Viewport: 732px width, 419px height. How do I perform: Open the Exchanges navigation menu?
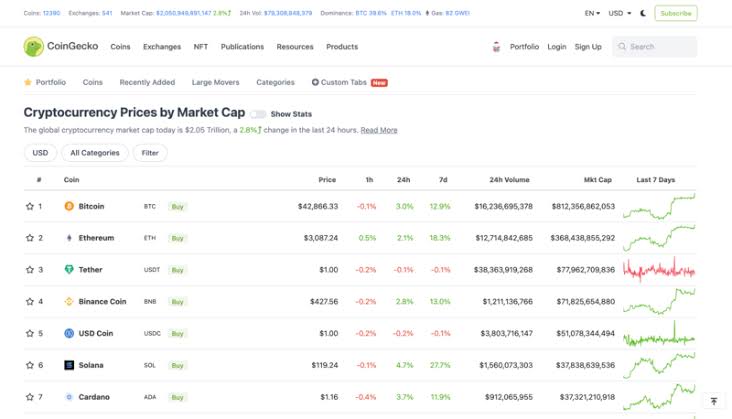click(162, 47)
